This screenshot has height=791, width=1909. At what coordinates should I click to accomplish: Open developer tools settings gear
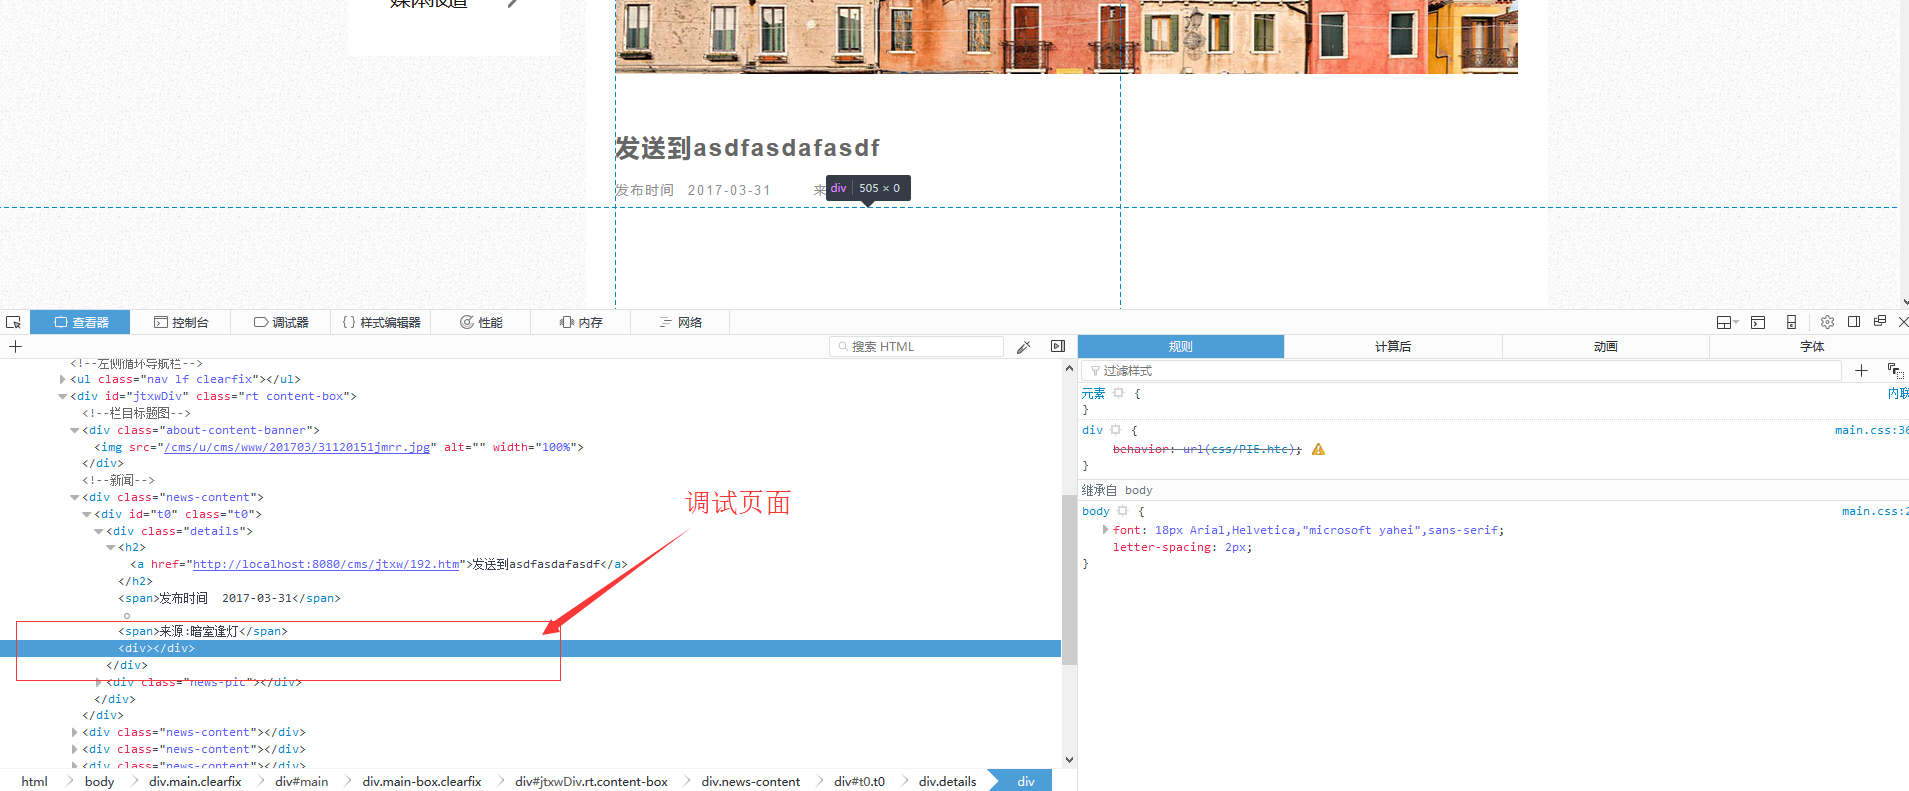tap(1827, 322)
